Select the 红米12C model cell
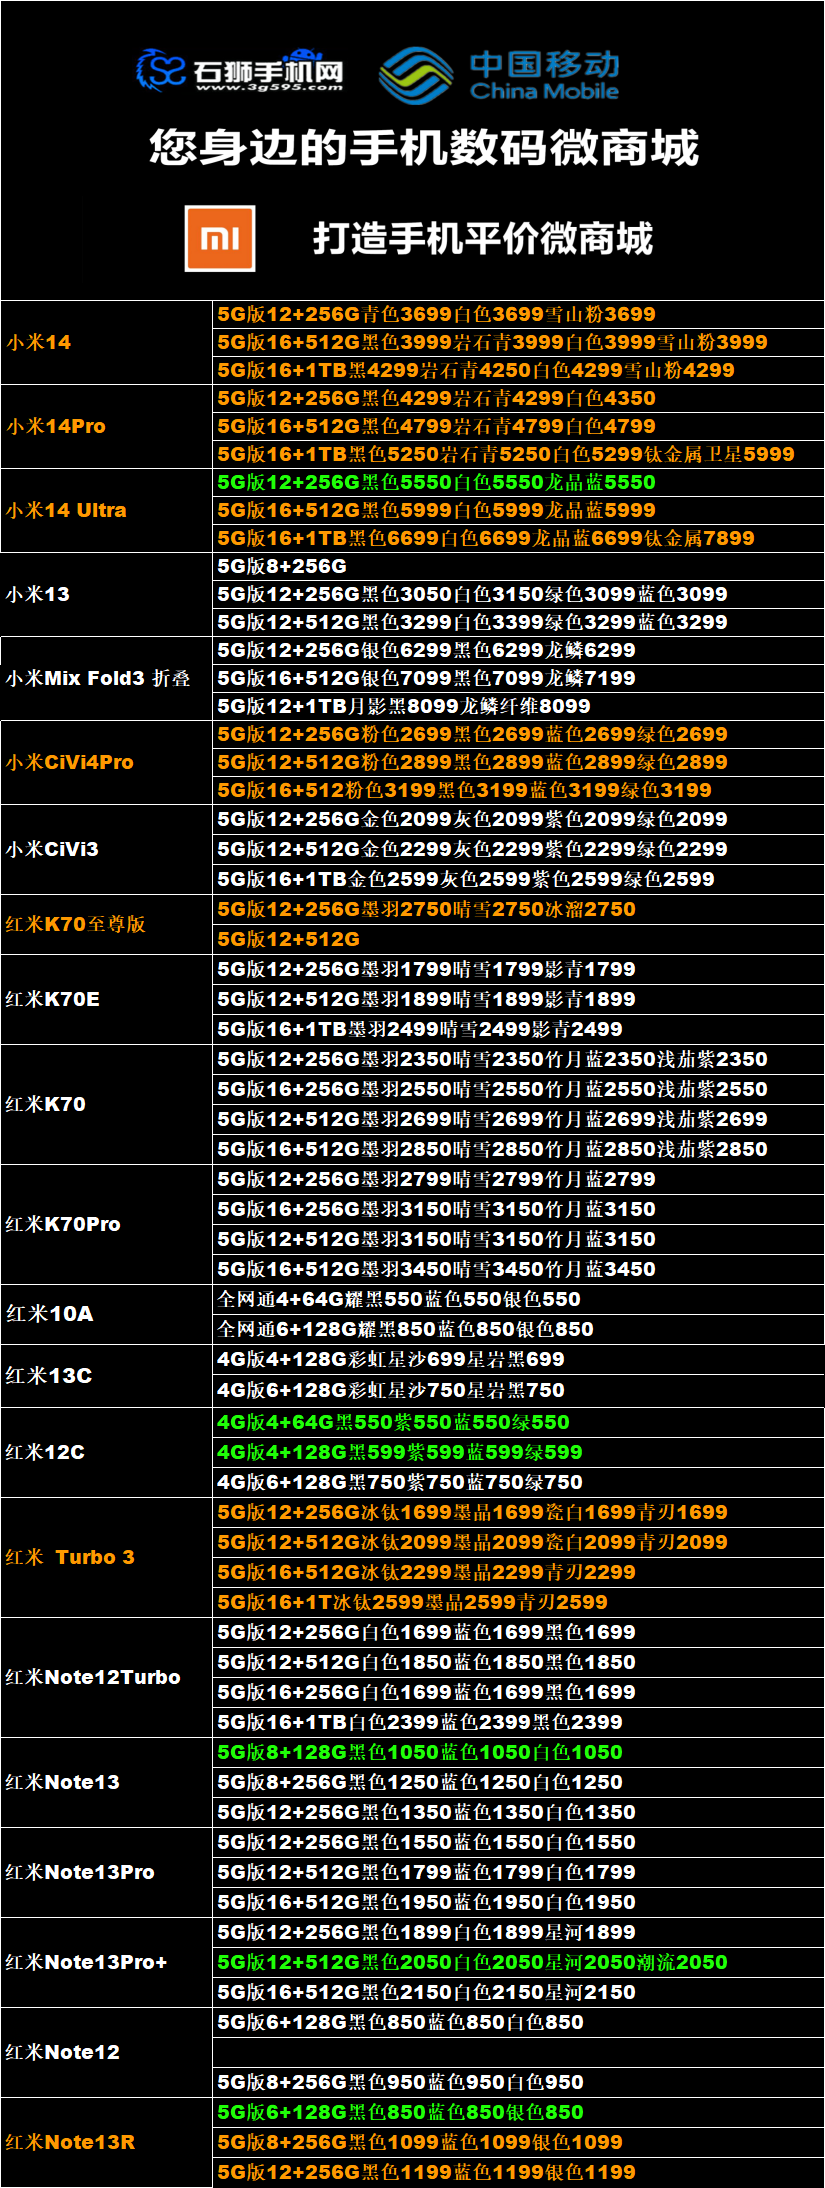Image resolution: width=825 pixels, height=2188 pixels. tap(107, 1452)
